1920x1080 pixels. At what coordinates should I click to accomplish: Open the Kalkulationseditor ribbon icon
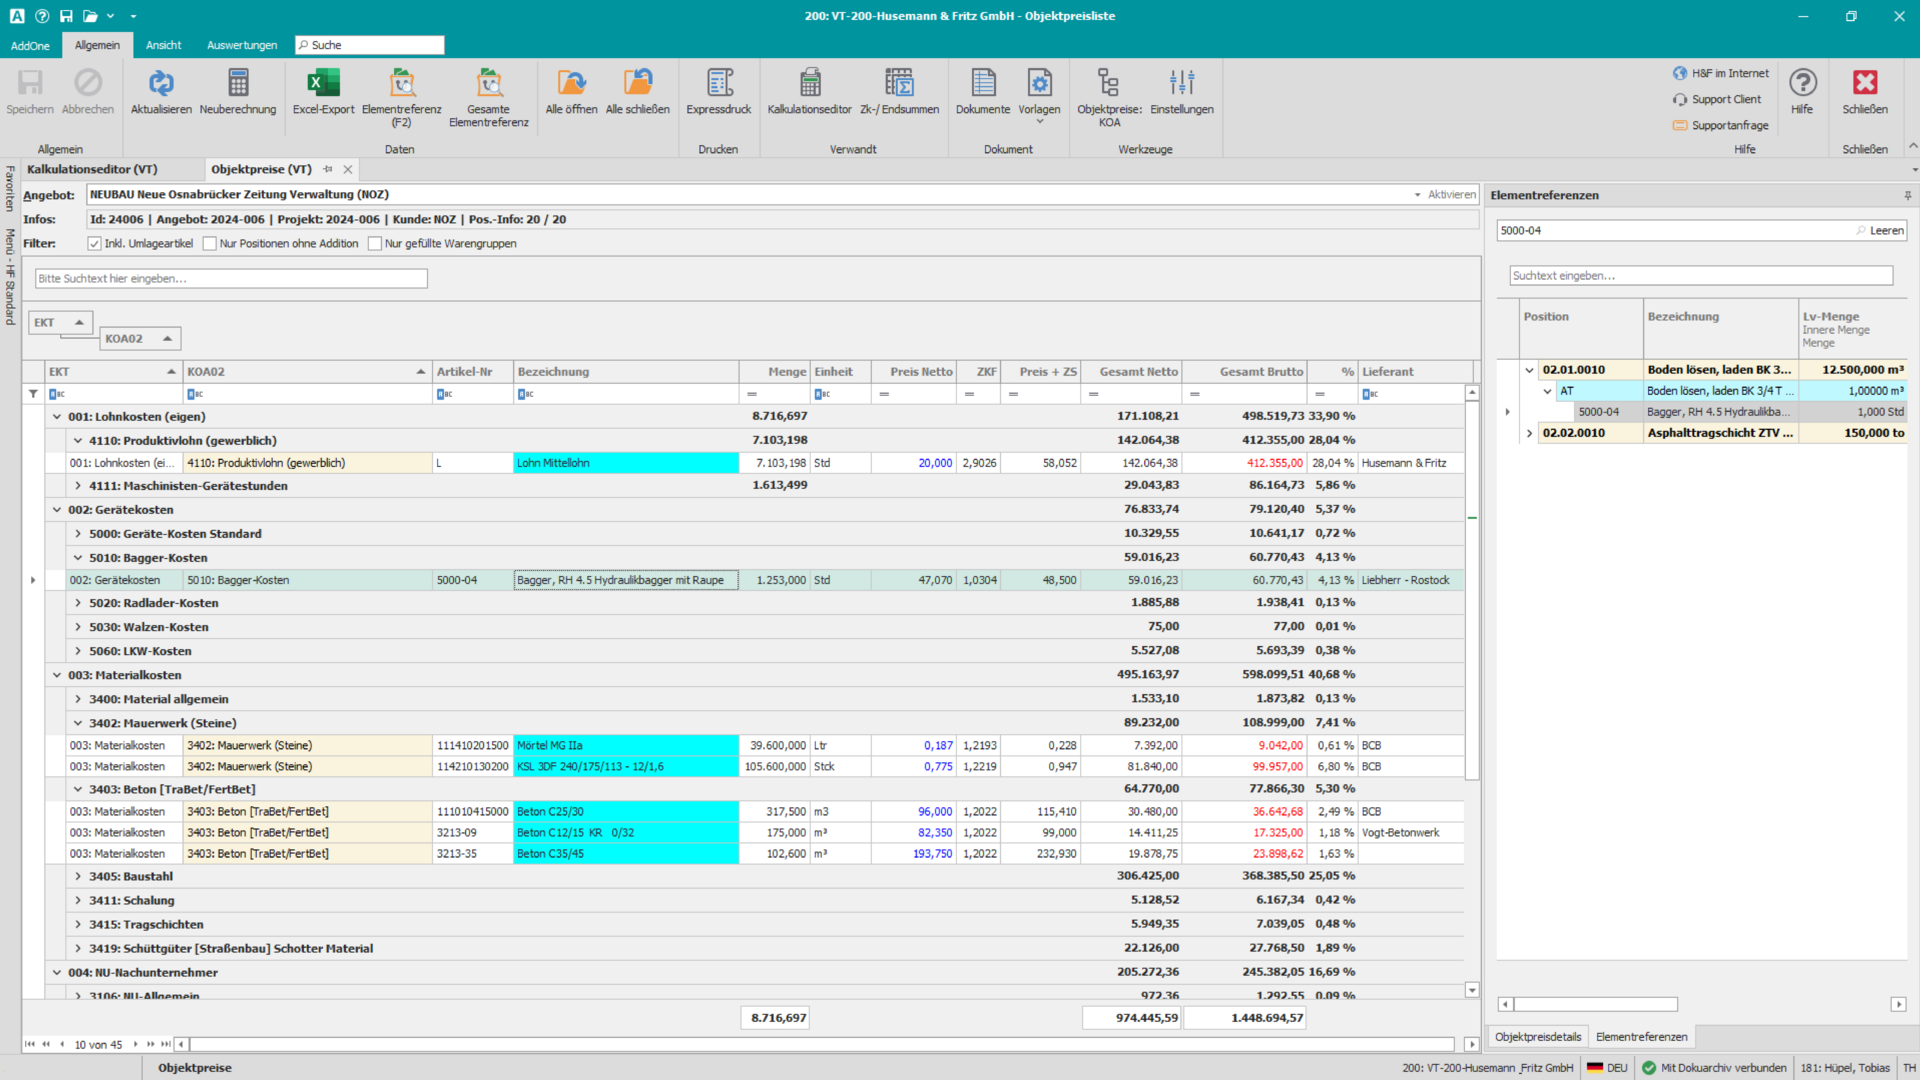tap(809, 84)
